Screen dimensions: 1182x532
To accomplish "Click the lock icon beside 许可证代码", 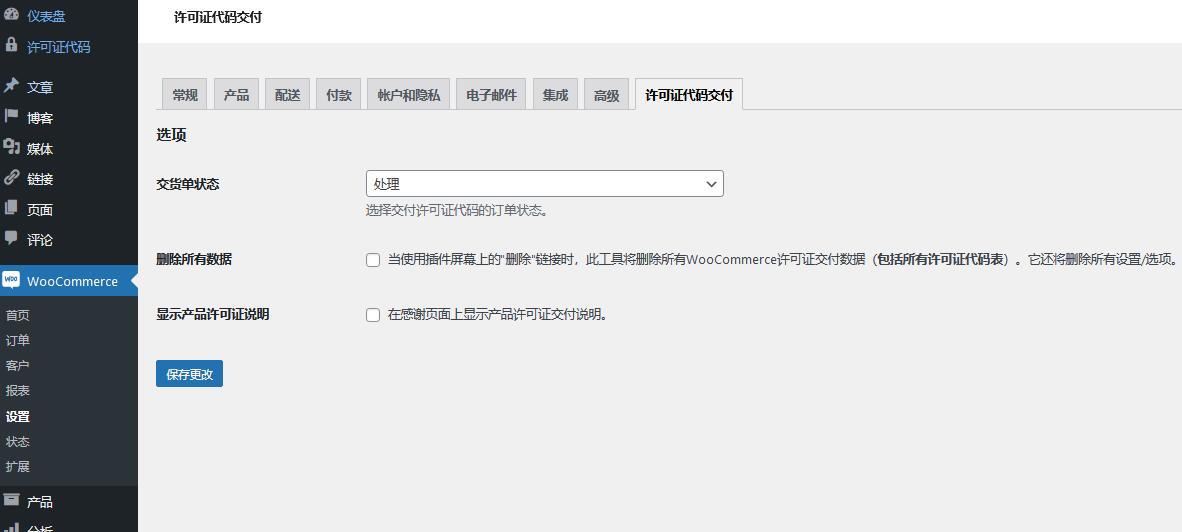I will [11, 44].
